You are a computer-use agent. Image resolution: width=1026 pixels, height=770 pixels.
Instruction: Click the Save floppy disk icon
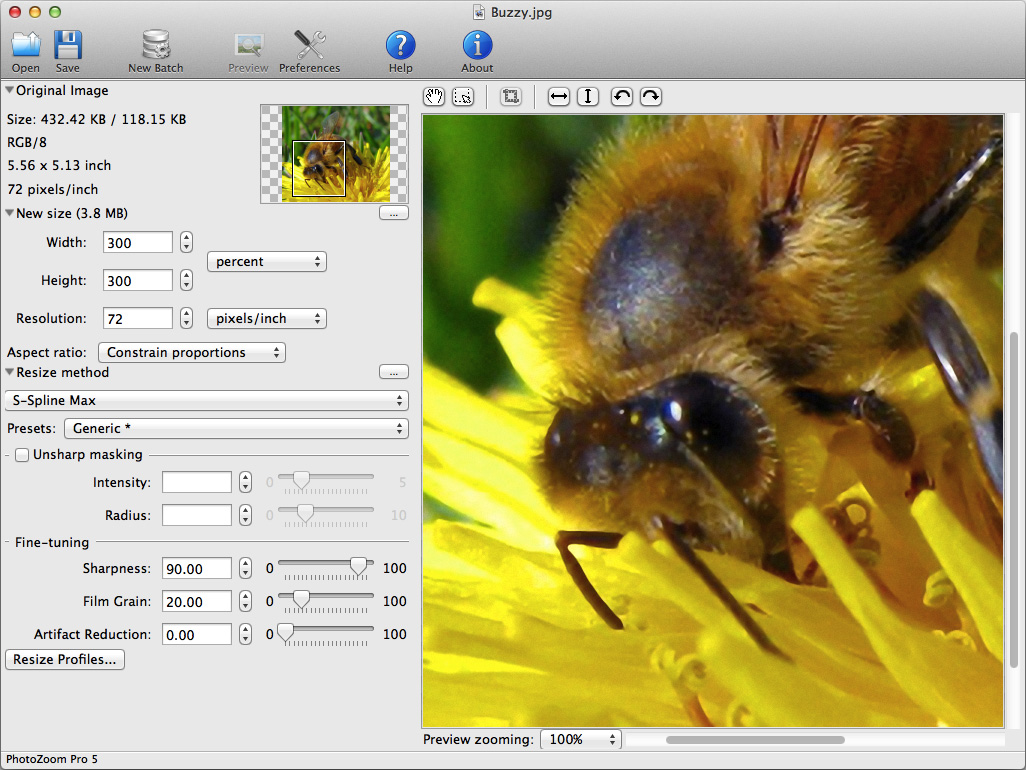[67, 45]
